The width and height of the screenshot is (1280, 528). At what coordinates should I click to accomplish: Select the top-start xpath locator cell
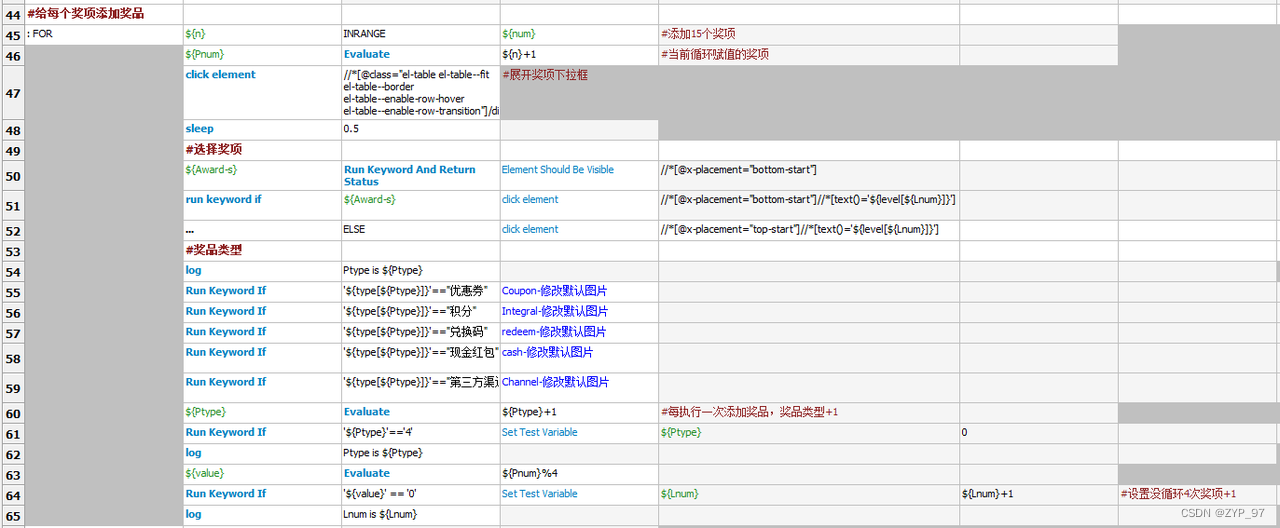(x=808, y=230)
